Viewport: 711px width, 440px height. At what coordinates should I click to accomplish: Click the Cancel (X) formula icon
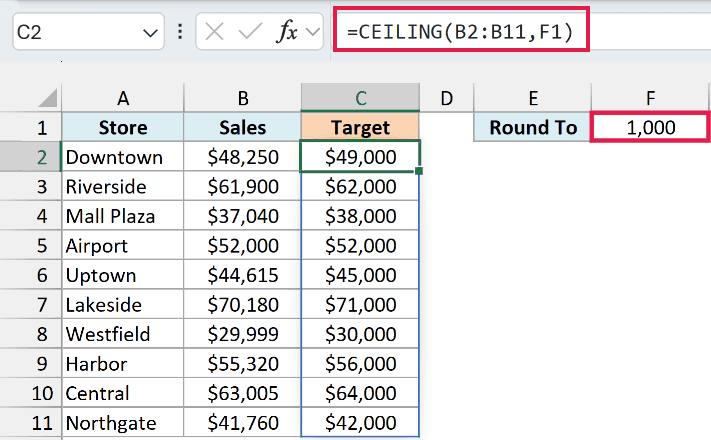[214, 32]
